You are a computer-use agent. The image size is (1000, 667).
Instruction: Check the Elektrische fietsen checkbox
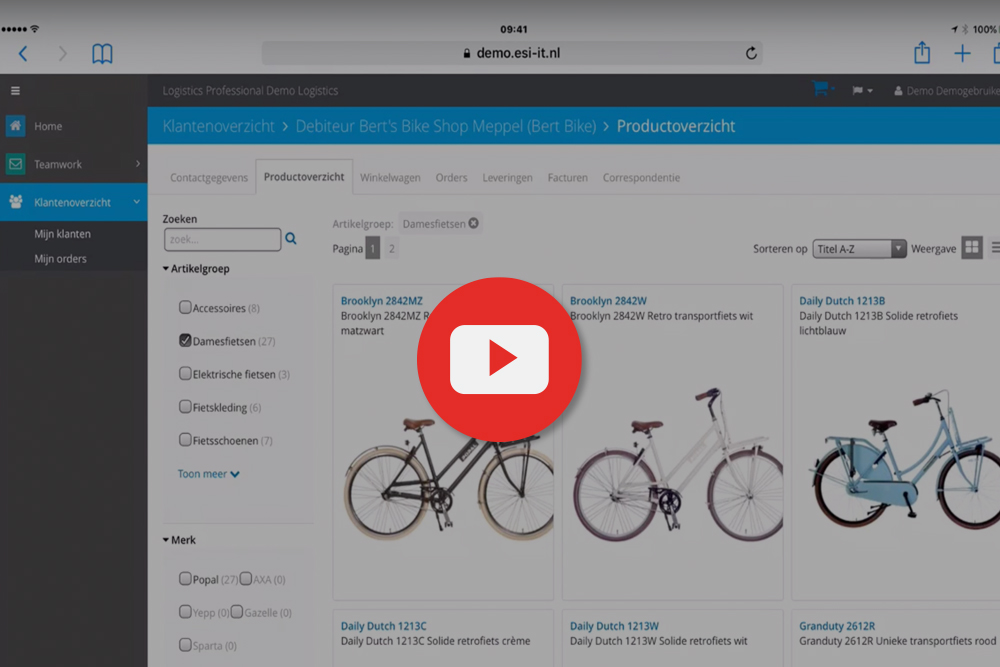point(185,374)
